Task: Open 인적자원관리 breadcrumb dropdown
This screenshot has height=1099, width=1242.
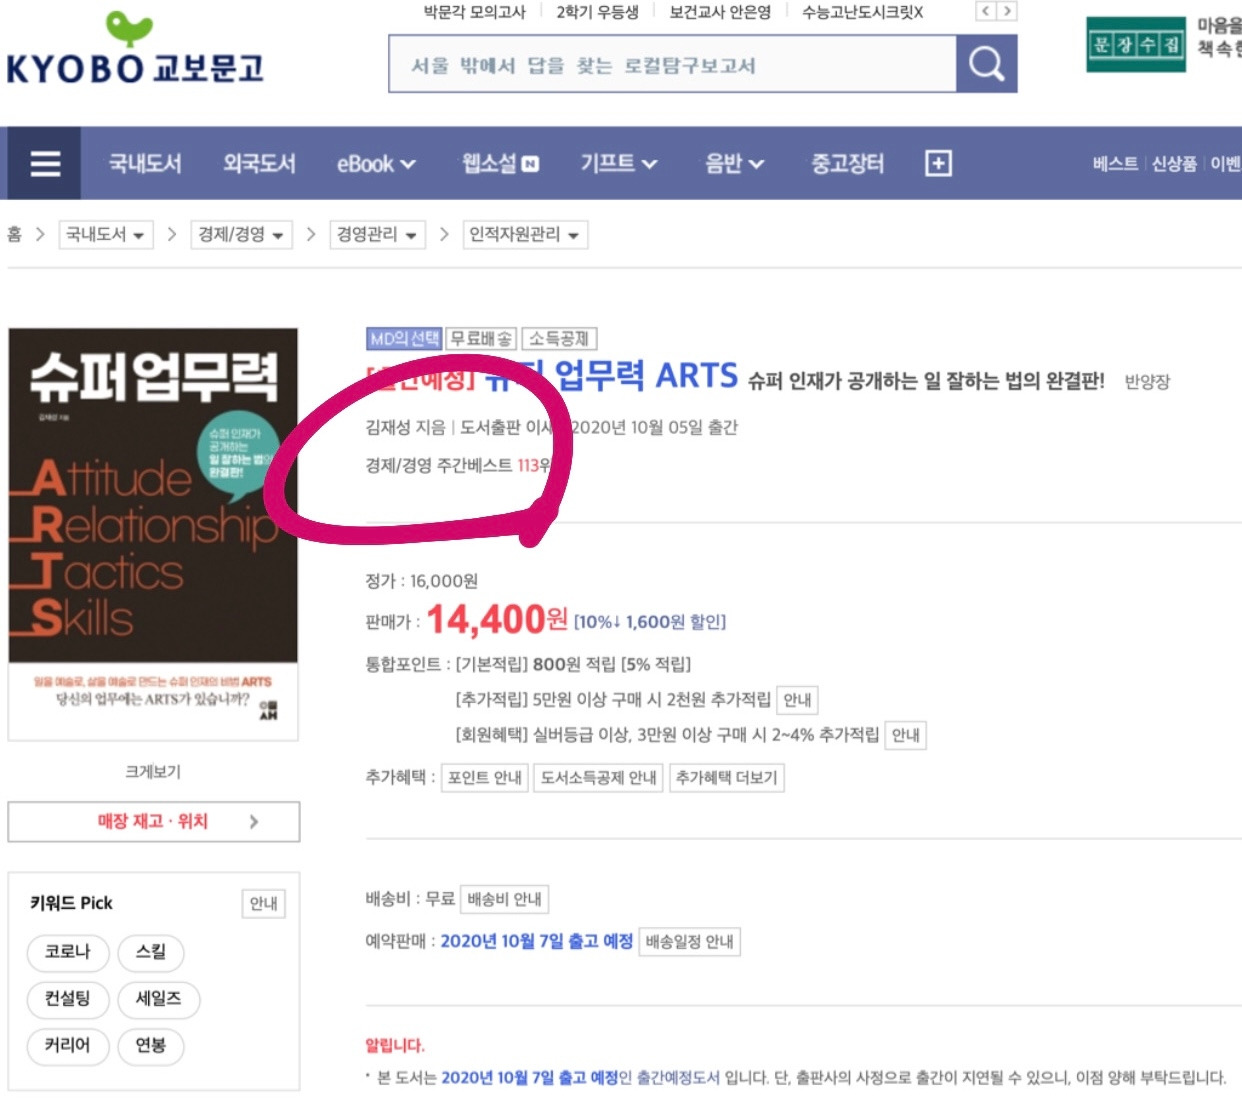Action: click(x=525, y=234)
